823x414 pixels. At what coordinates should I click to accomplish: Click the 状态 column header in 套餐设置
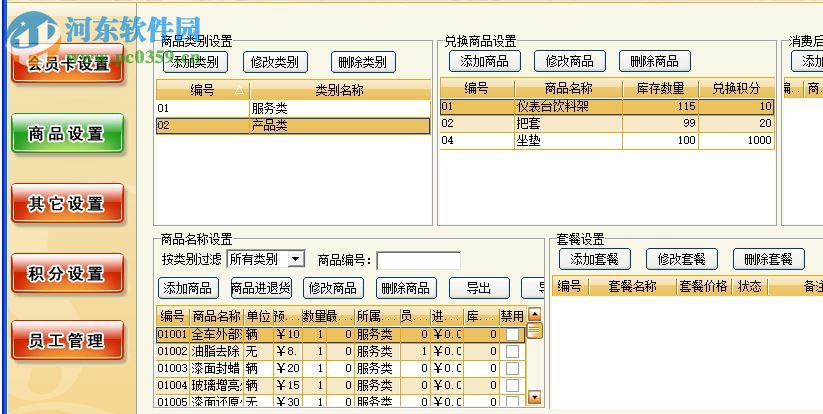(x=749, y=286)
